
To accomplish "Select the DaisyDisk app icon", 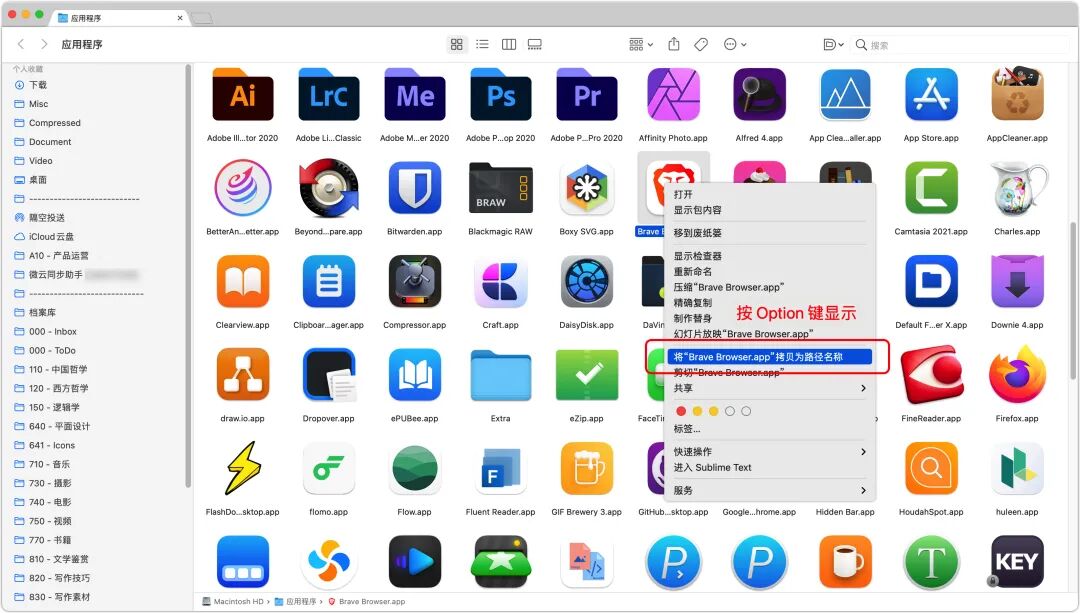I will click(x=587, y=282).
